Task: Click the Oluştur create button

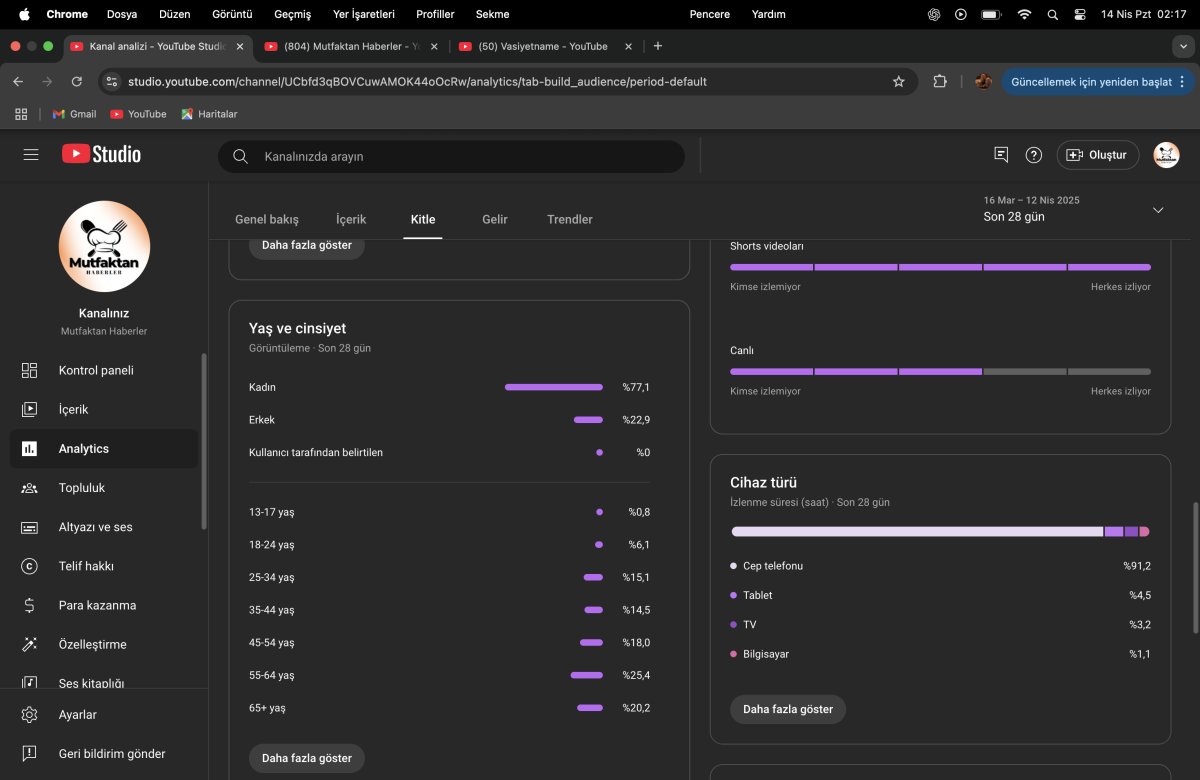Action: (1098, 155)
